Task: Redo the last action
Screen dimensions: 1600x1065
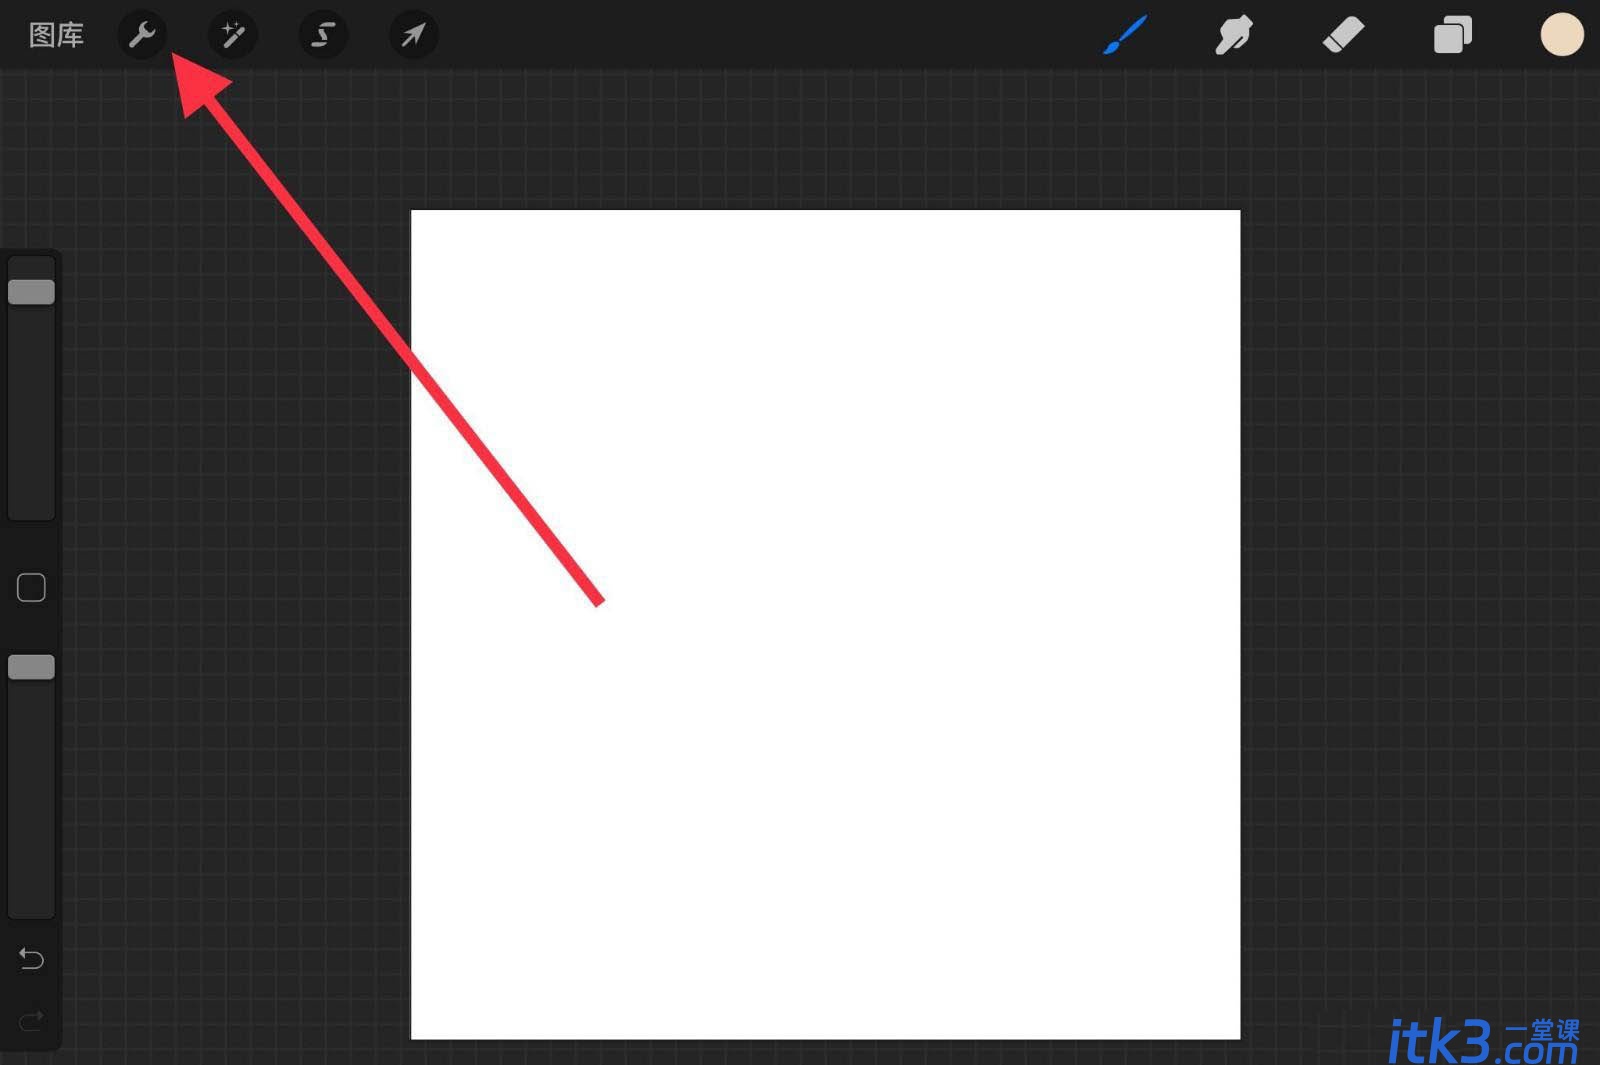Action: (x=31, y=1021)
